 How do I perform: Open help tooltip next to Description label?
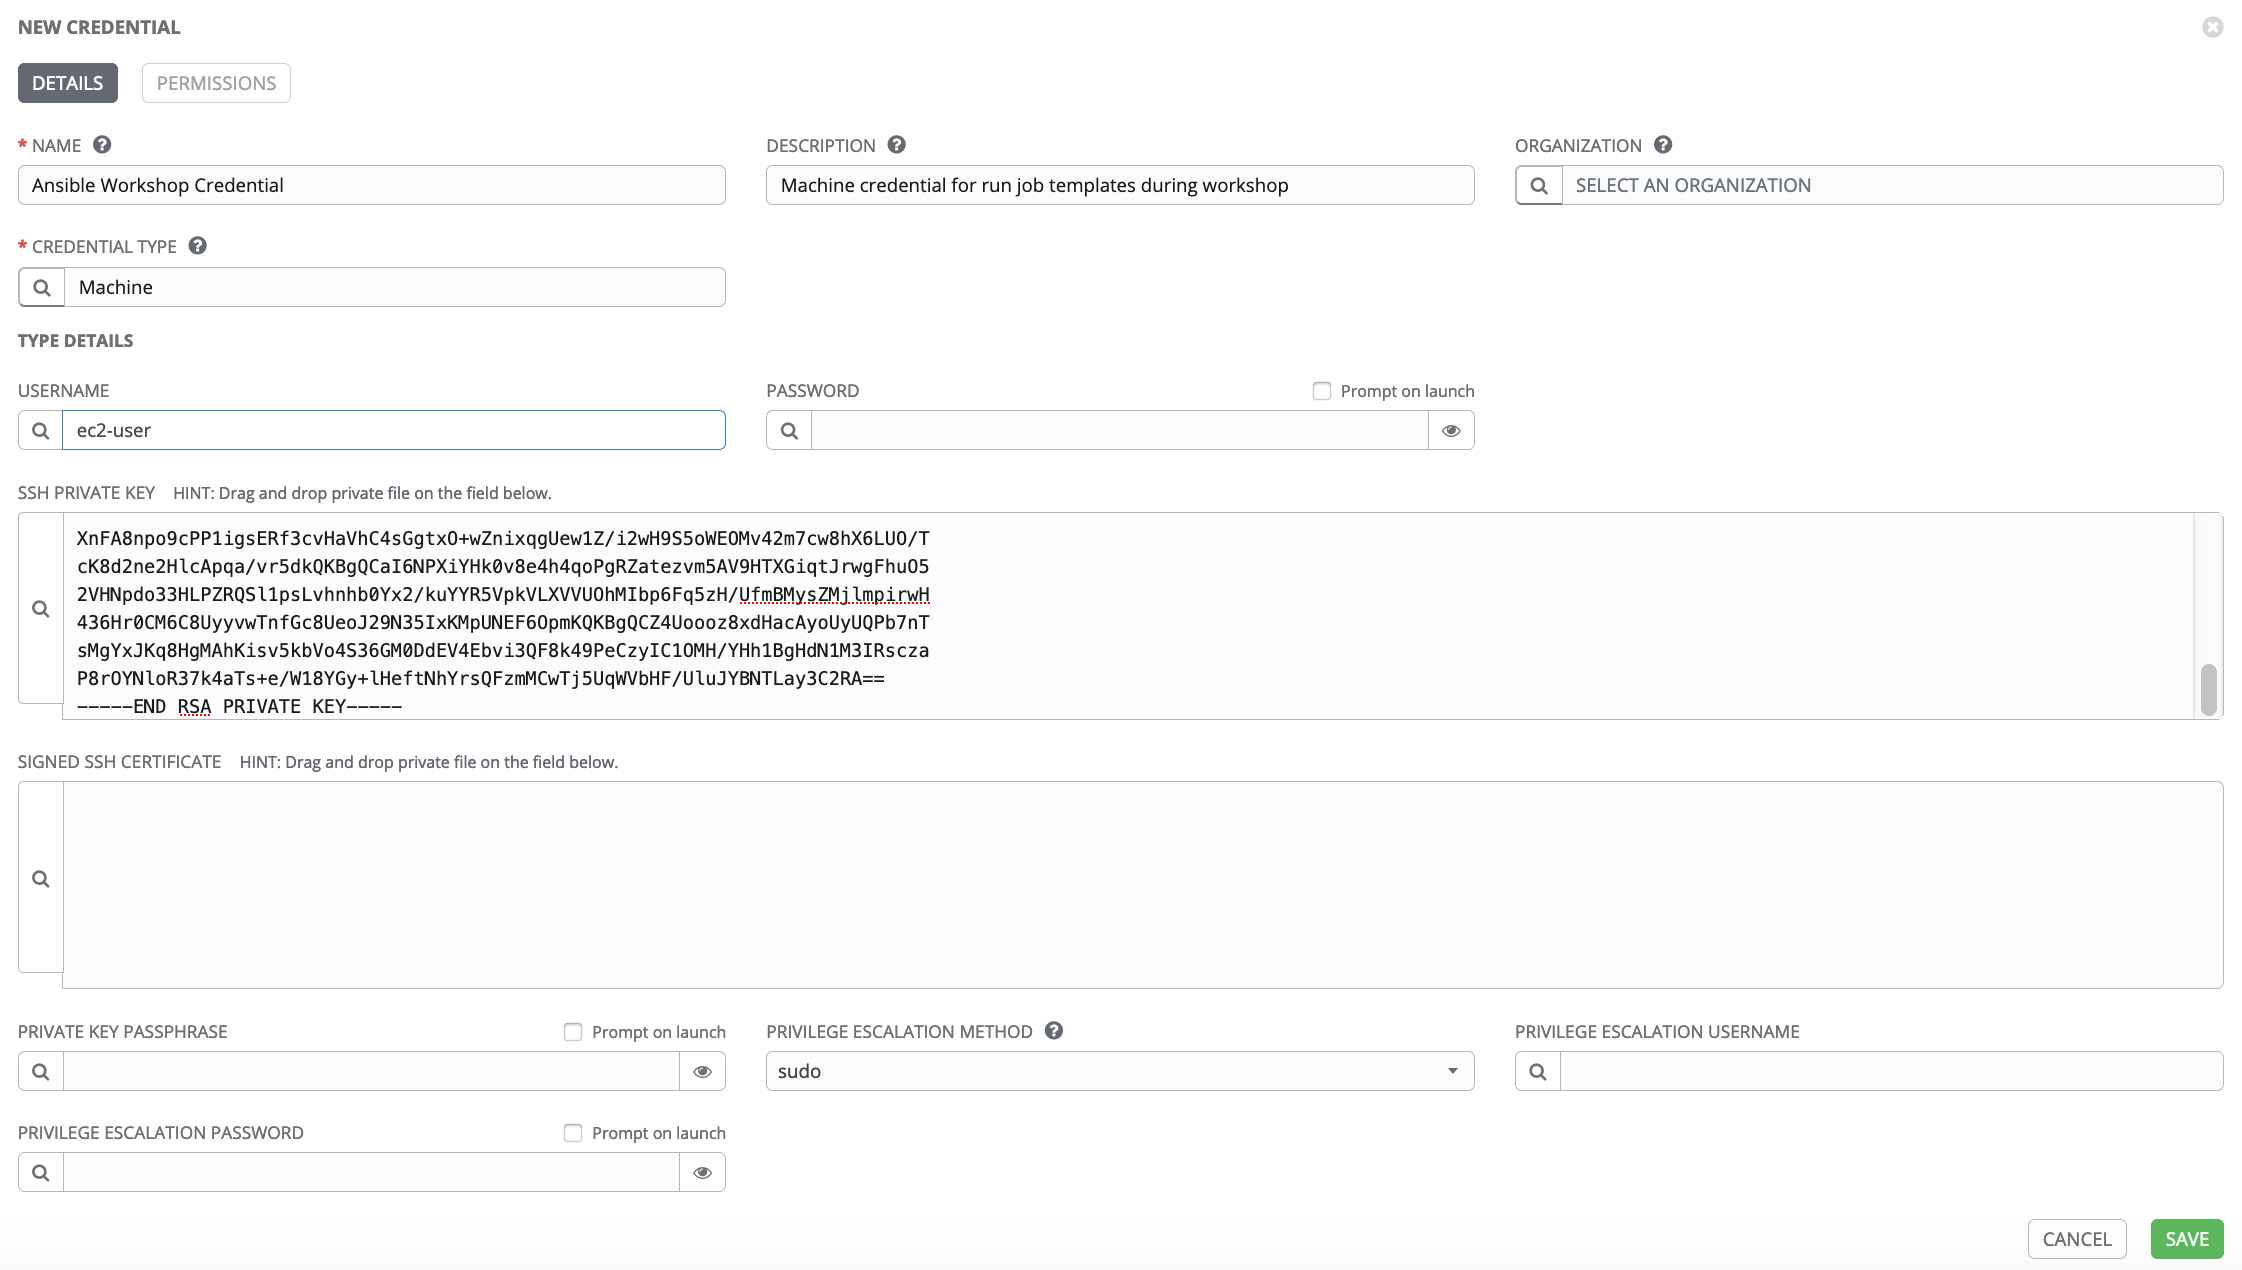tap(897, 145)
